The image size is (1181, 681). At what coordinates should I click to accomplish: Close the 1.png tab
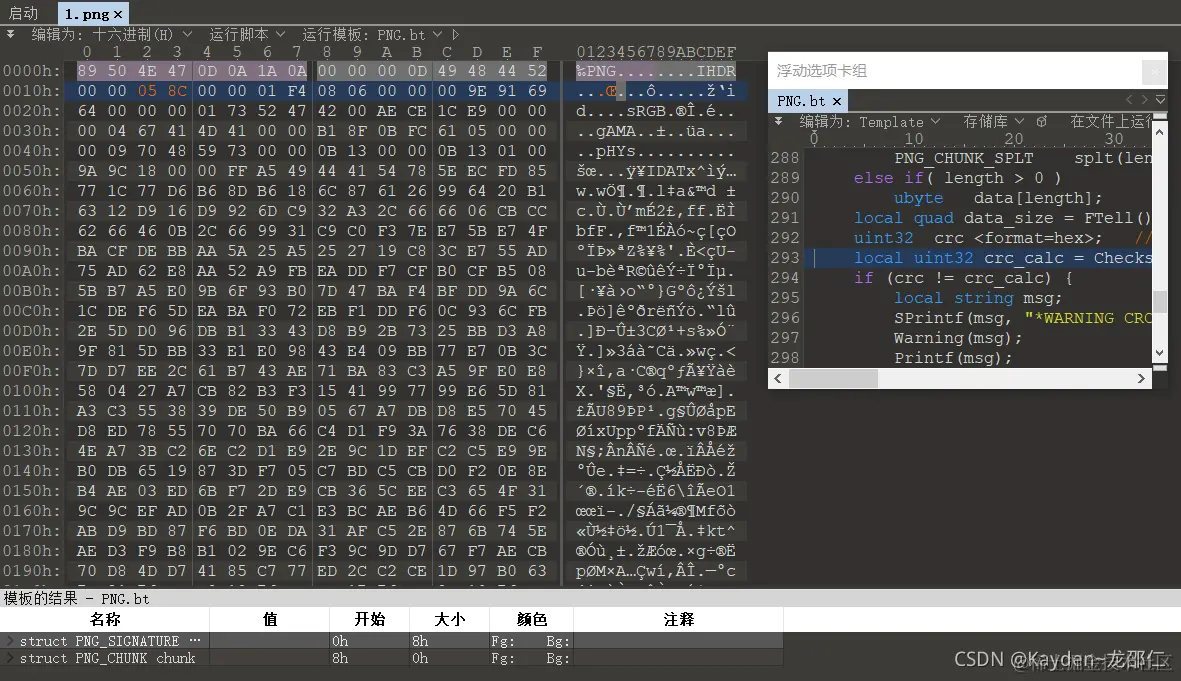[x=118, y=14]
